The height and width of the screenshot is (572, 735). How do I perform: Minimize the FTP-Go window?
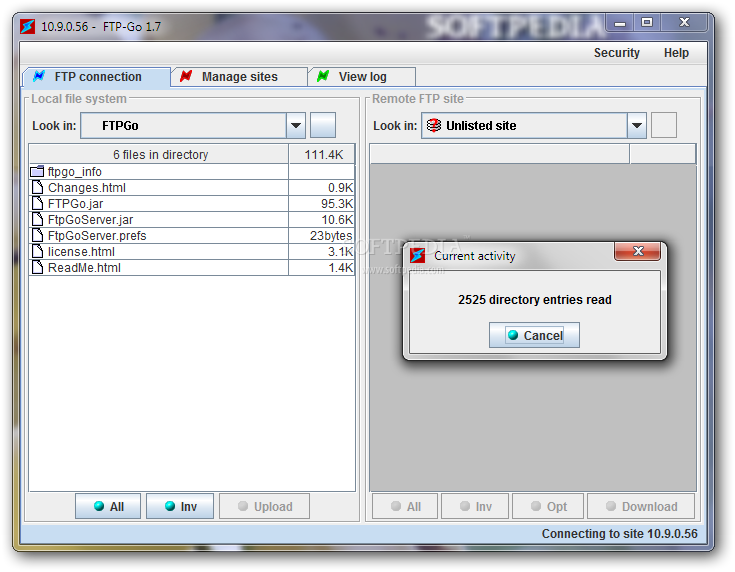[620, 22]
